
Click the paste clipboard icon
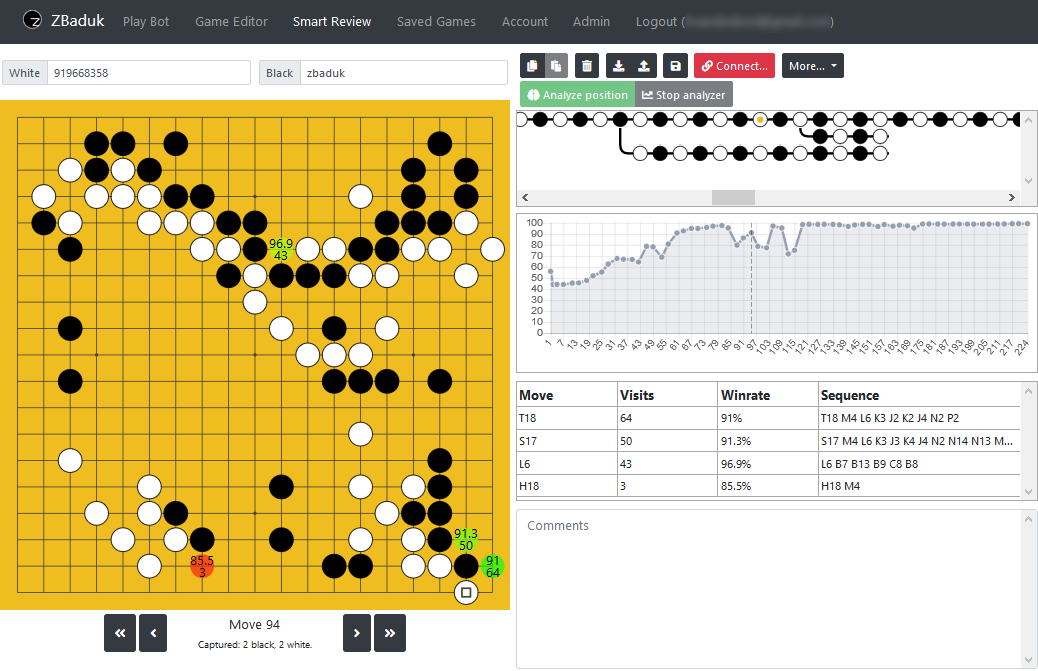click(x=557, y=66)
